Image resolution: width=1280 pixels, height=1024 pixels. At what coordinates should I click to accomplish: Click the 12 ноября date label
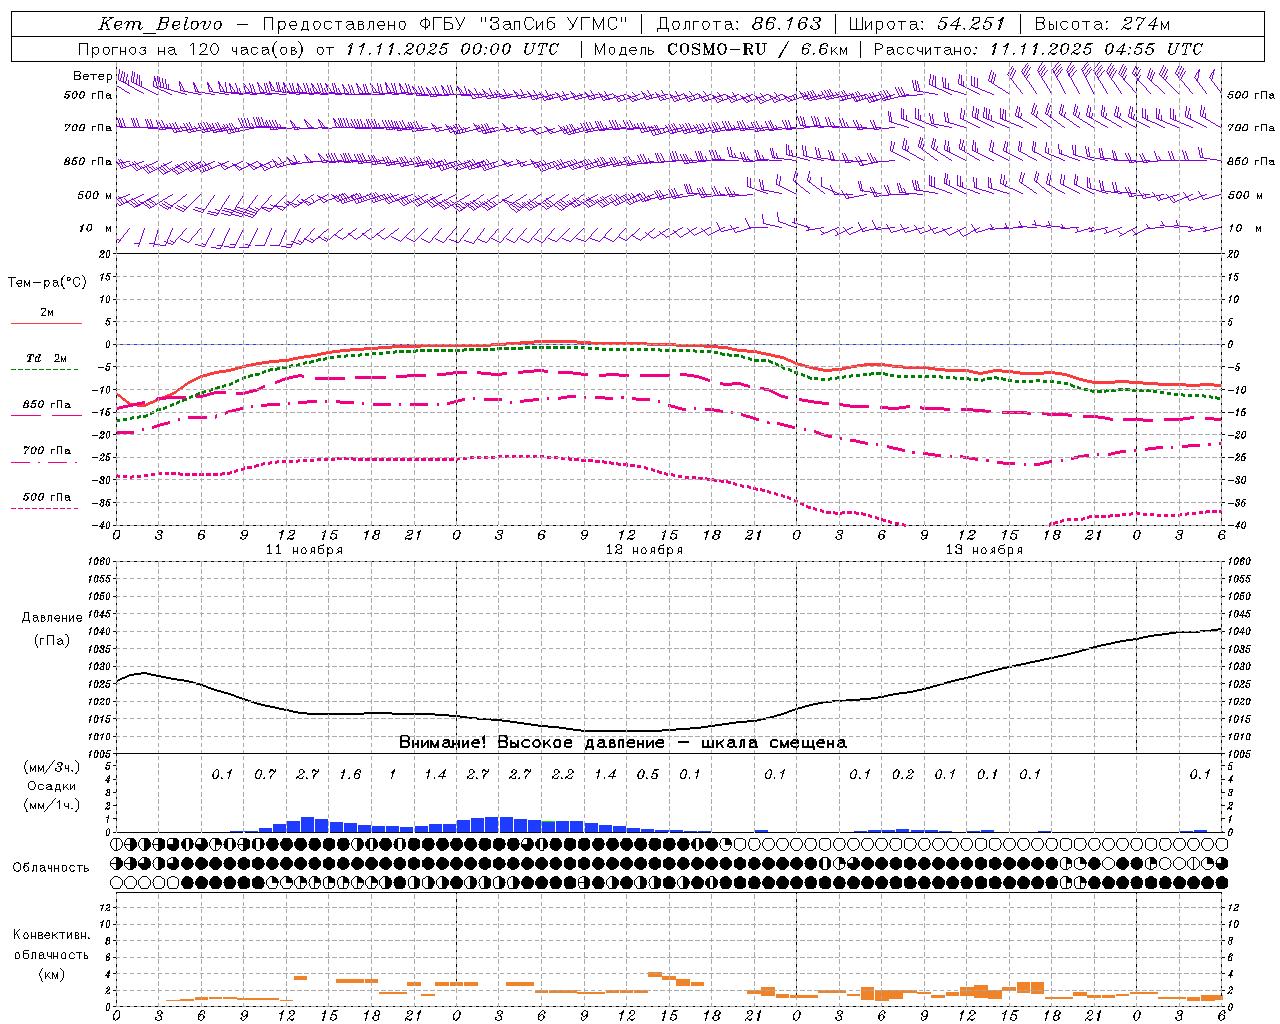[644, 550]
